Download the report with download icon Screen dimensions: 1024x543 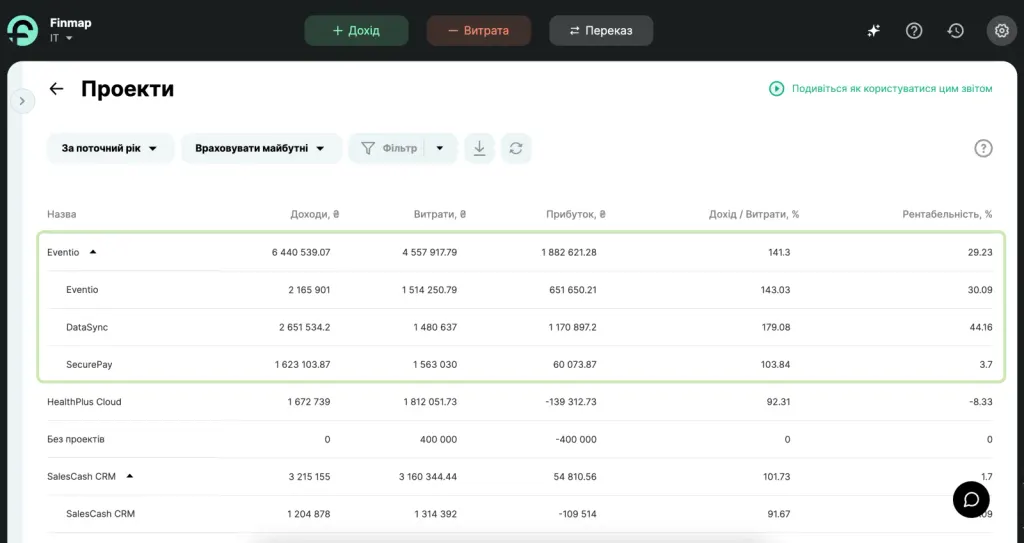[479, 148]
